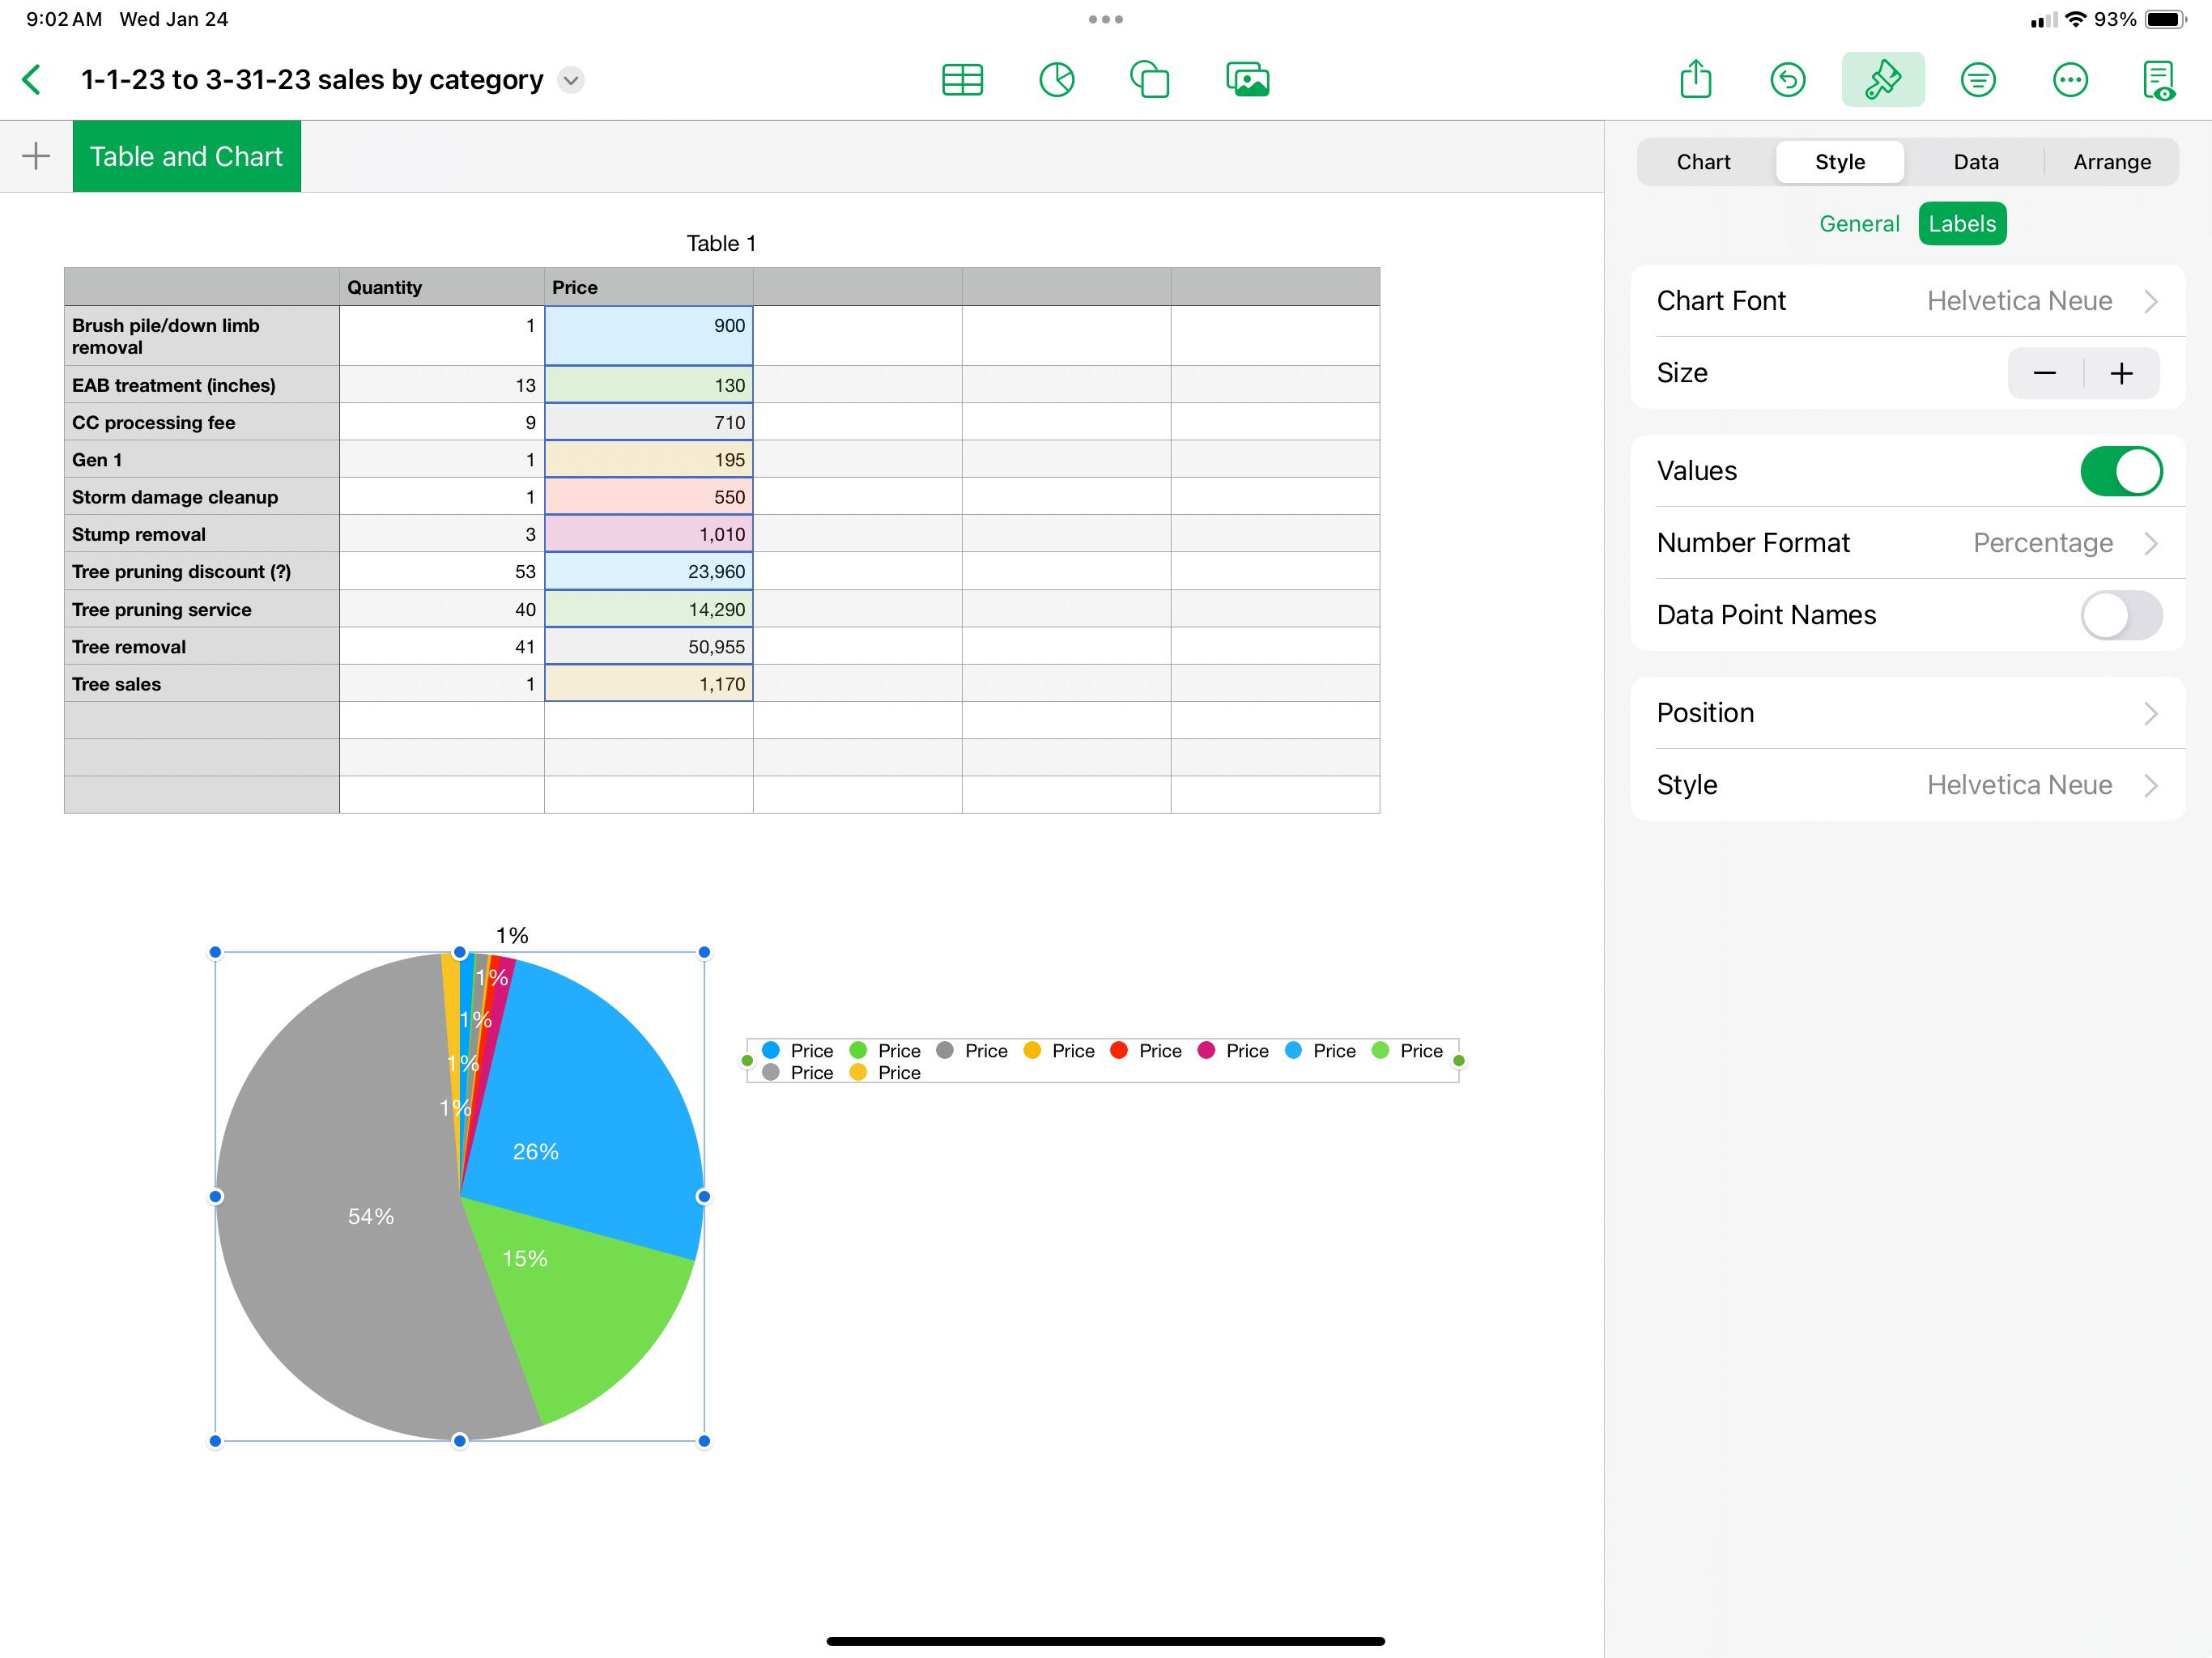Open the shapes library
This screenshot has height=1658, width=2212.
tap(1149, 79)
